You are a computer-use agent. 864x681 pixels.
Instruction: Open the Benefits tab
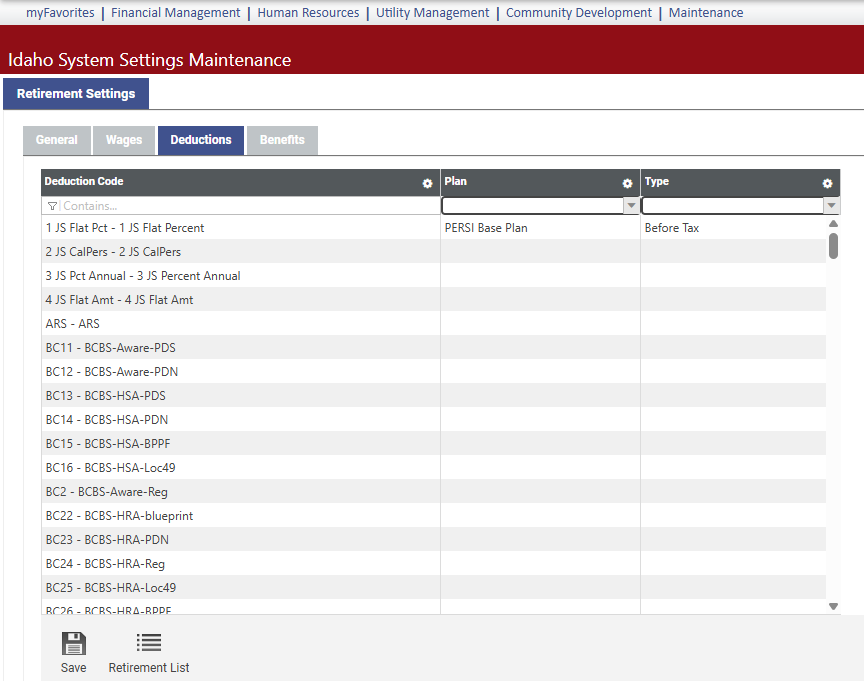(282, 140)
